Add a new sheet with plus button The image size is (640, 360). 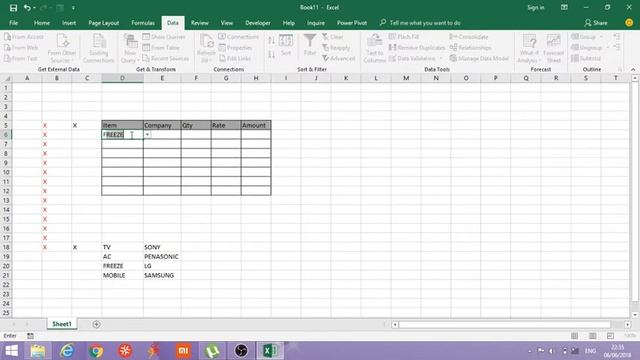(96, 324)
